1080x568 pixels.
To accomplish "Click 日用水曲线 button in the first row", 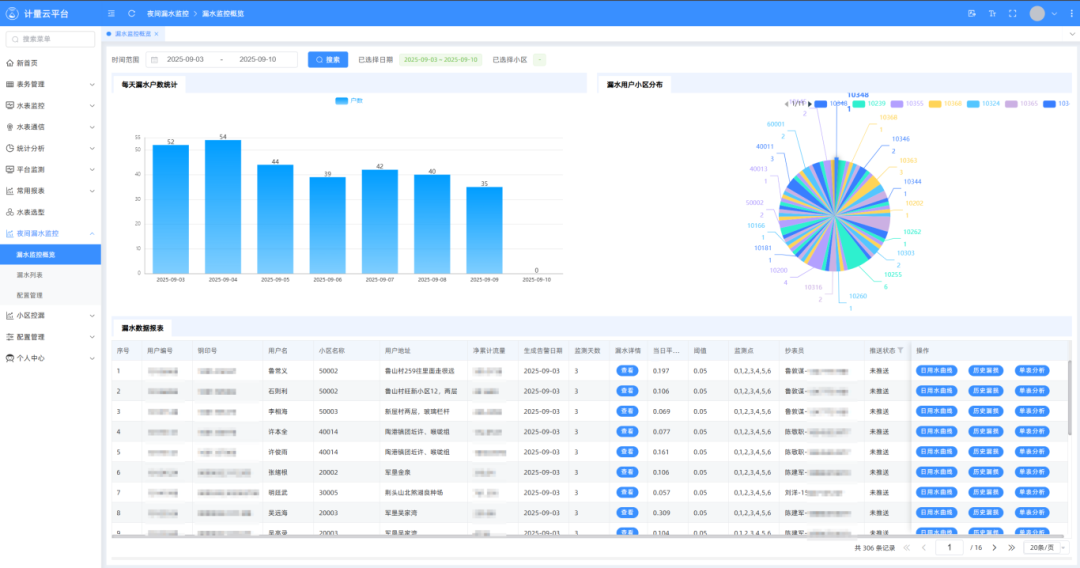I will (x=936, y=371).
